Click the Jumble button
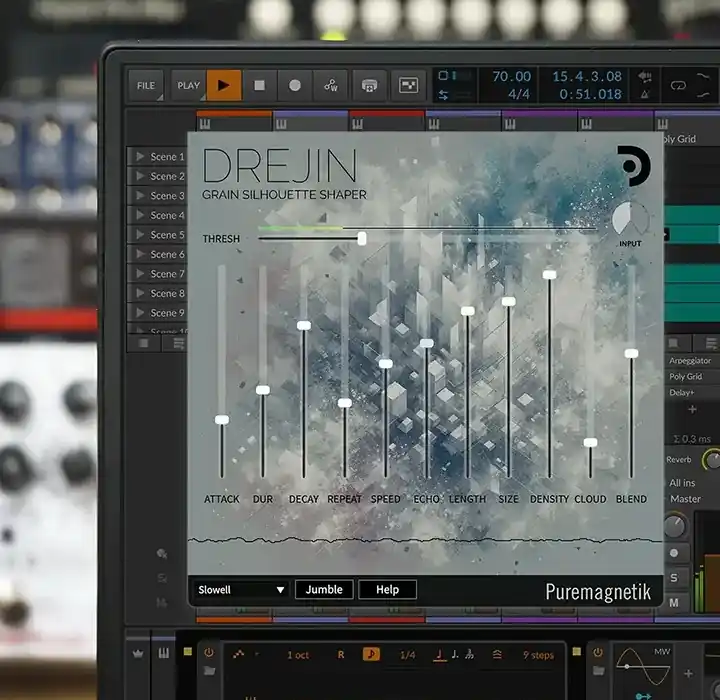This screenshot has width=720, height=700. (x=324, y=590)
